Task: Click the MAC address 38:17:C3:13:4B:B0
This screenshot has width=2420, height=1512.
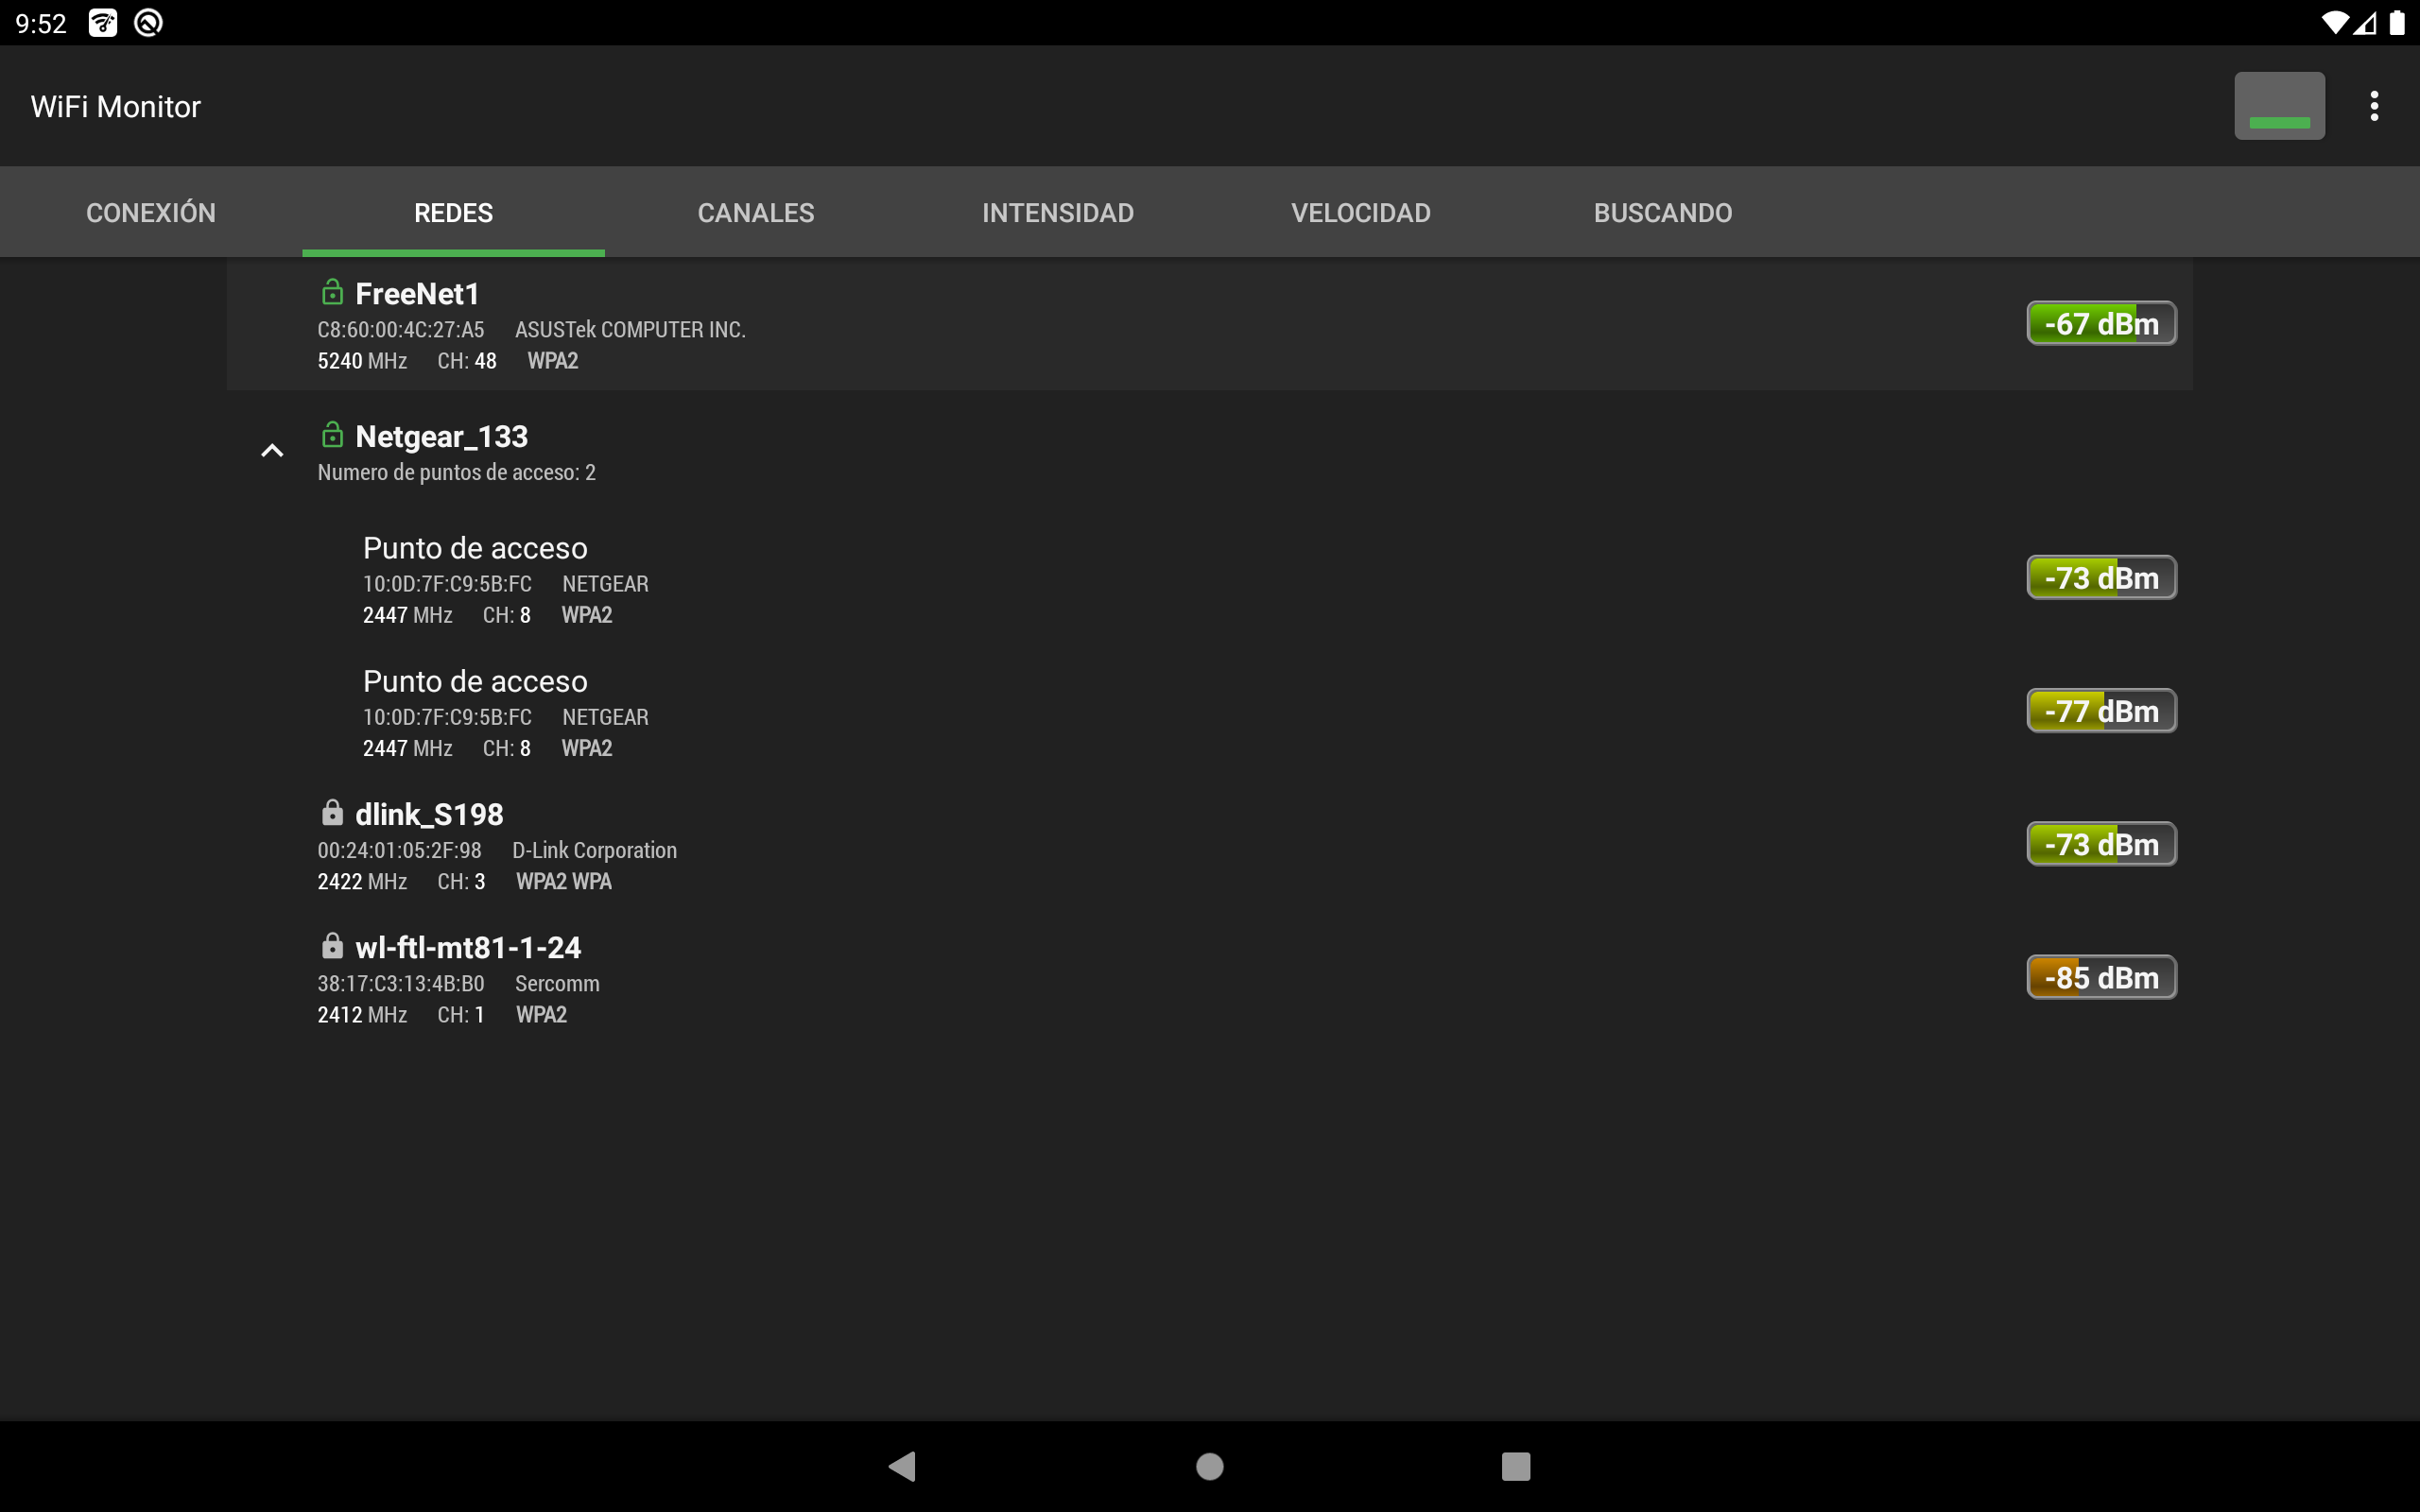Action: tap(401, 983)
